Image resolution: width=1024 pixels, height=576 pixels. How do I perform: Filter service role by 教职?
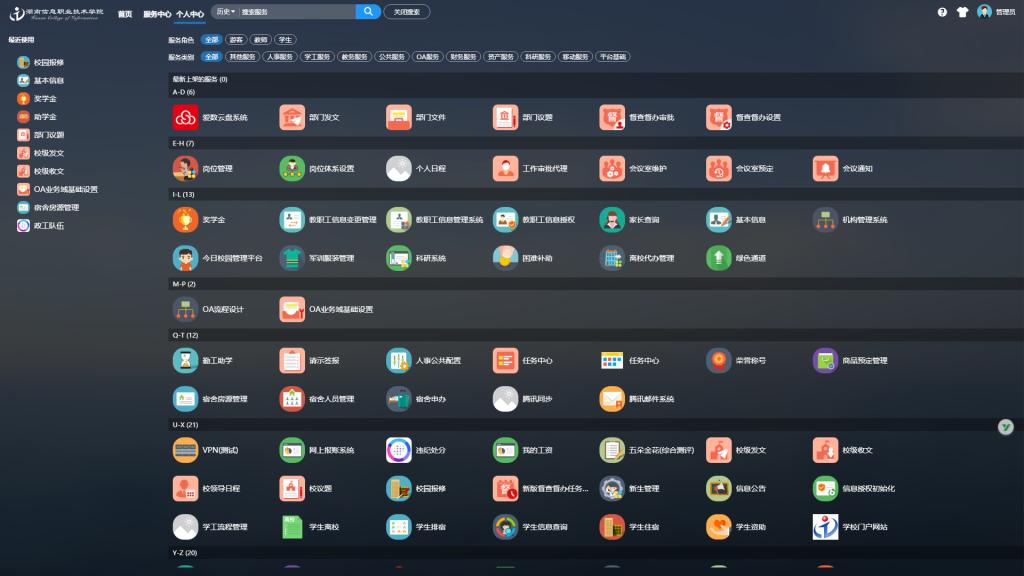point(261,40)
